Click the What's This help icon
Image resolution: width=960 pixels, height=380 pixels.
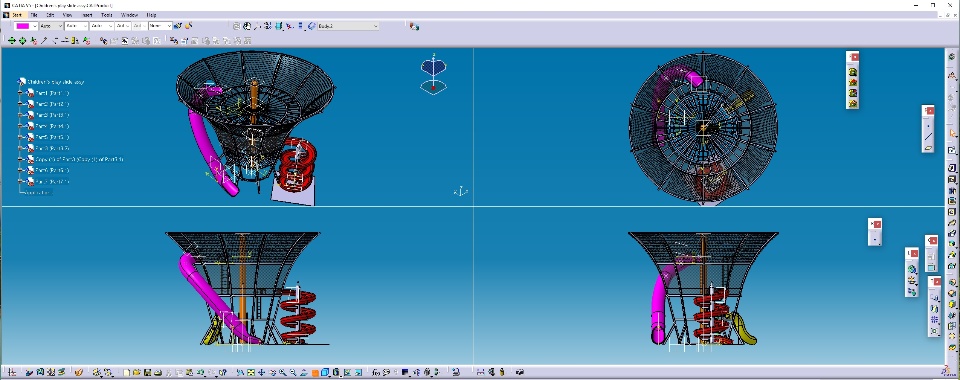pos(223,372)
